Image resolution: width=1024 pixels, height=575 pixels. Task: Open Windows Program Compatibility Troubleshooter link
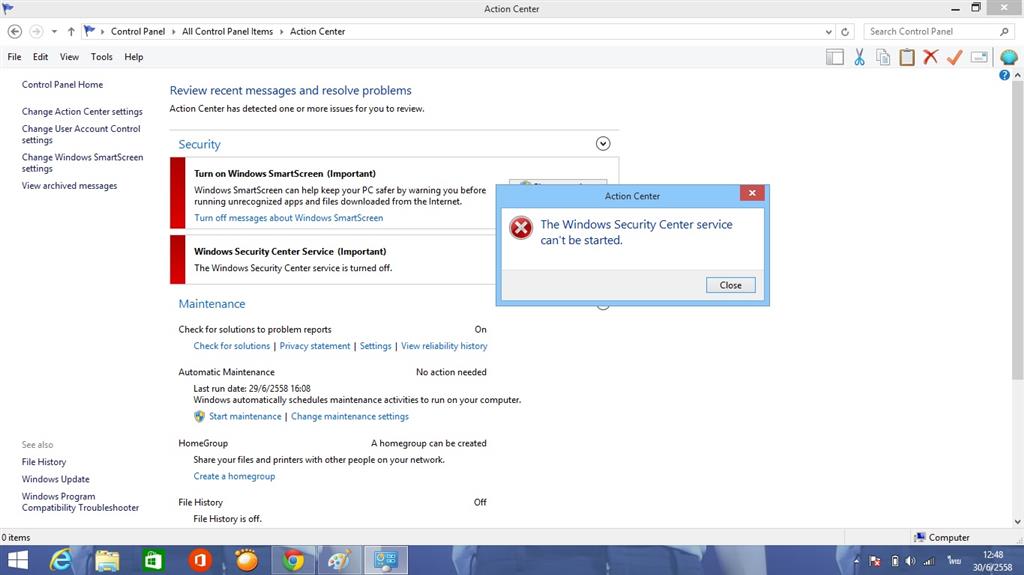tap(80, 502)
